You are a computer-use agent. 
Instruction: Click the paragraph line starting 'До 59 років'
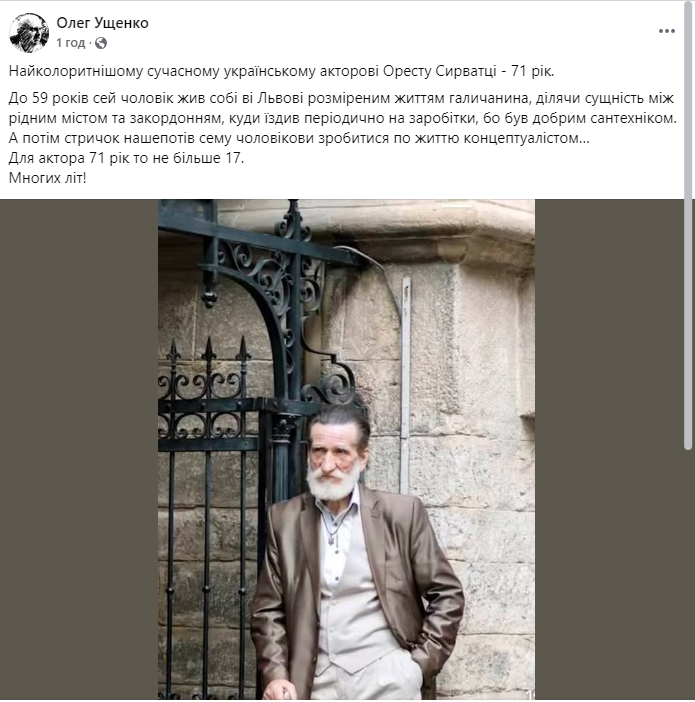click(341, 98)
